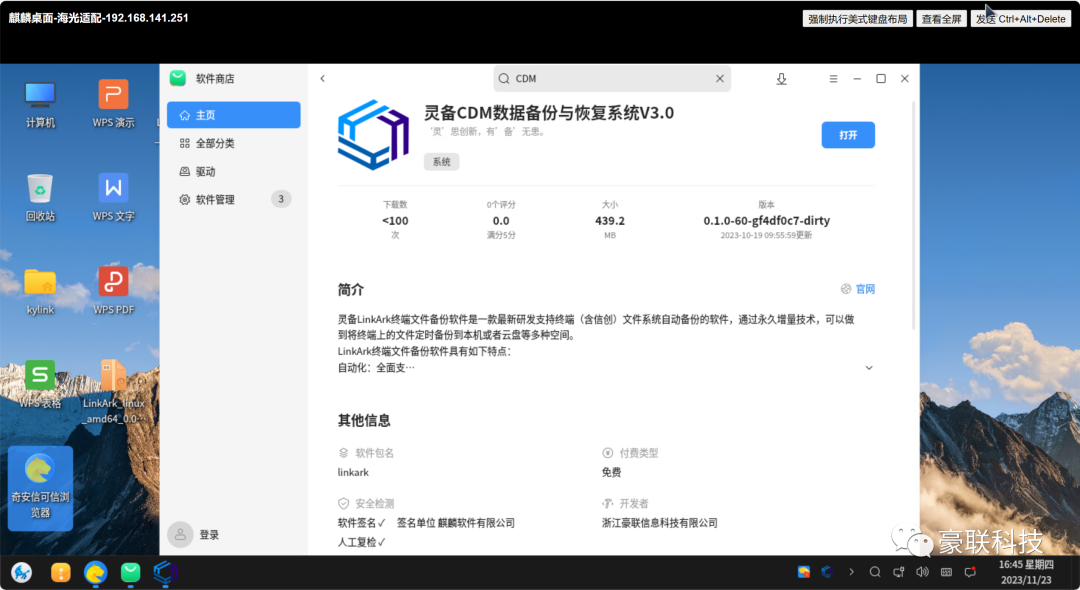Click the keyboard tray icon

pyautogui.click(x=946, y=571)
